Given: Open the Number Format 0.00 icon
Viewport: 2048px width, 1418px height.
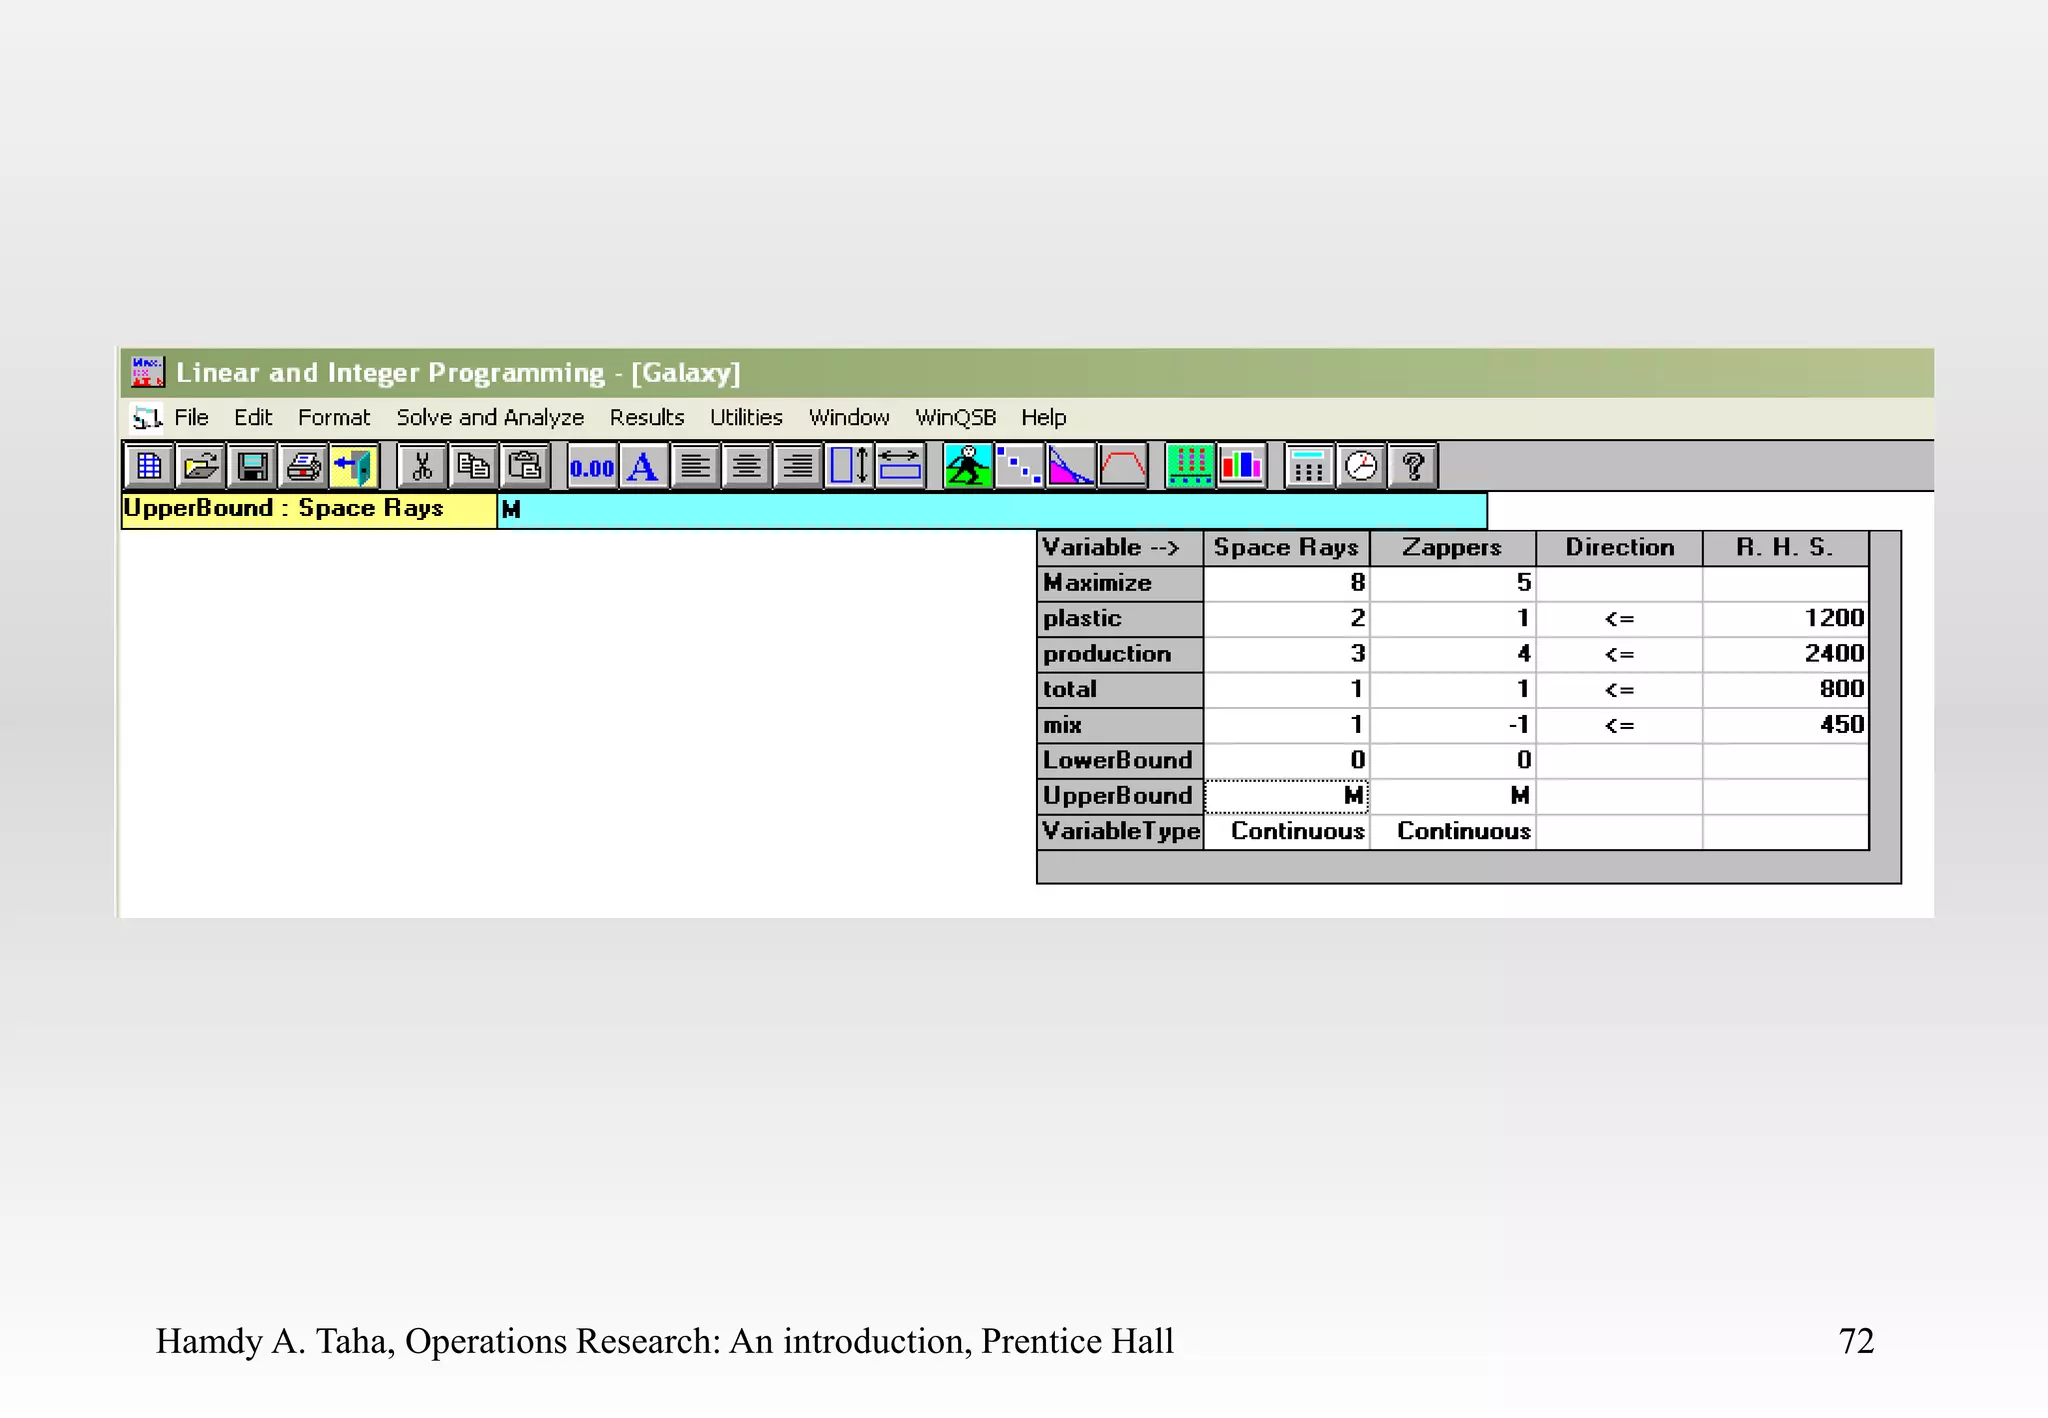Looking at the screenshot, I should click(x=592, y=467).
